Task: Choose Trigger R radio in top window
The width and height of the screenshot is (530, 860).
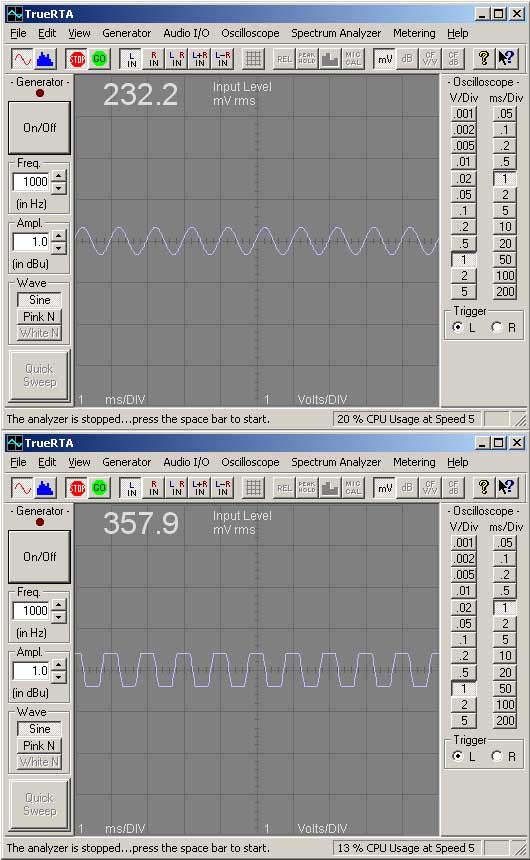Action: click(497, 327)
